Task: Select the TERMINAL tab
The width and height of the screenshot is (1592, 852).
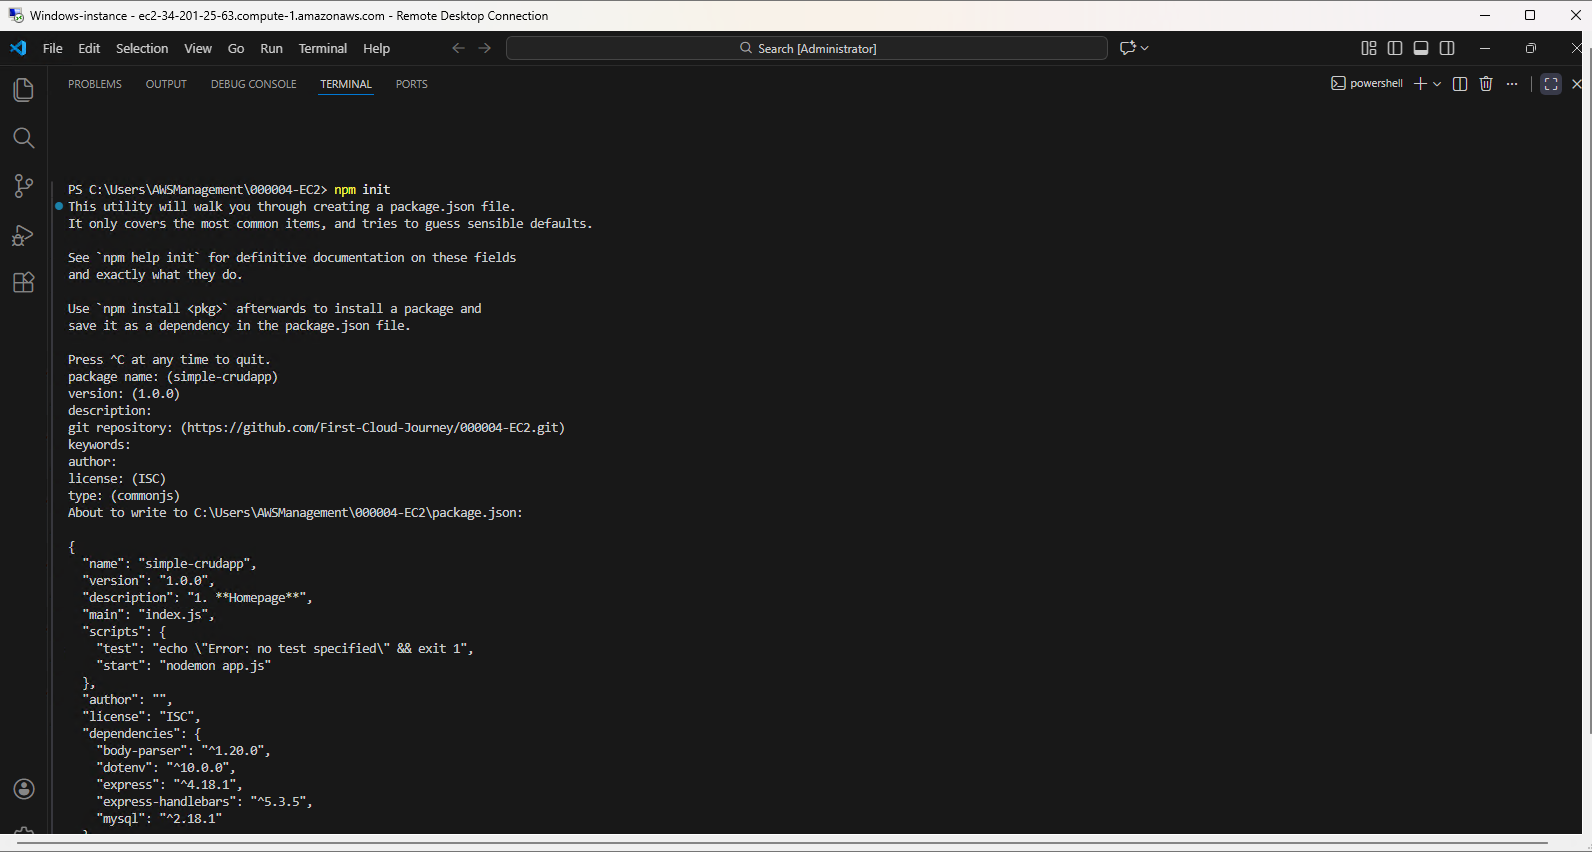Action: coord(346,84)
